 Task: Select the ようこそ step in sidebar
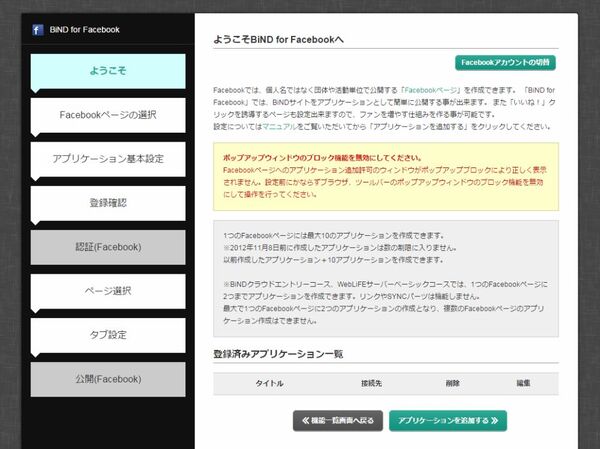coord(108,71)
